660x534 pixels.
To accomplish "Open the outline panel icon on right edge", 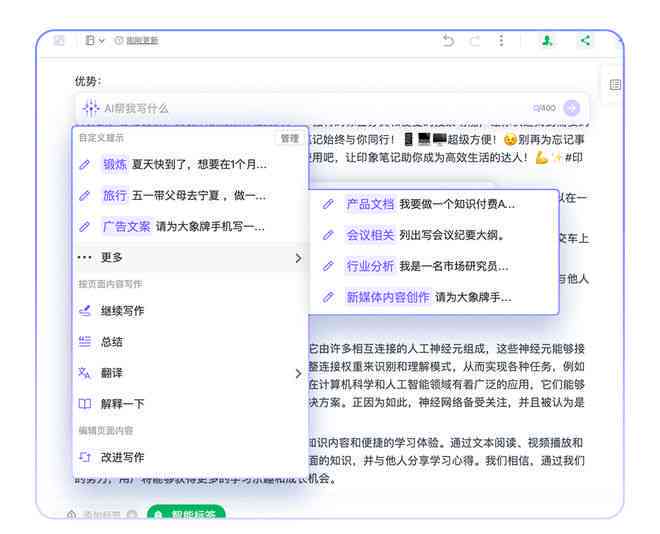I will tap(615, 85).
